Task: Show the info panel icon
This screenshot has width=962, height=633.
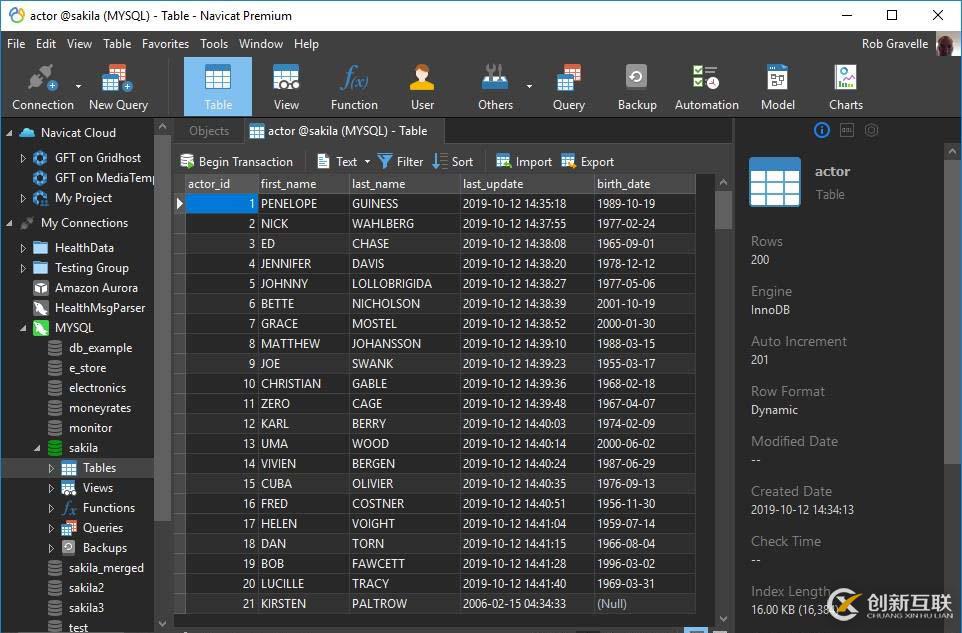Action: tap(822, 131)
